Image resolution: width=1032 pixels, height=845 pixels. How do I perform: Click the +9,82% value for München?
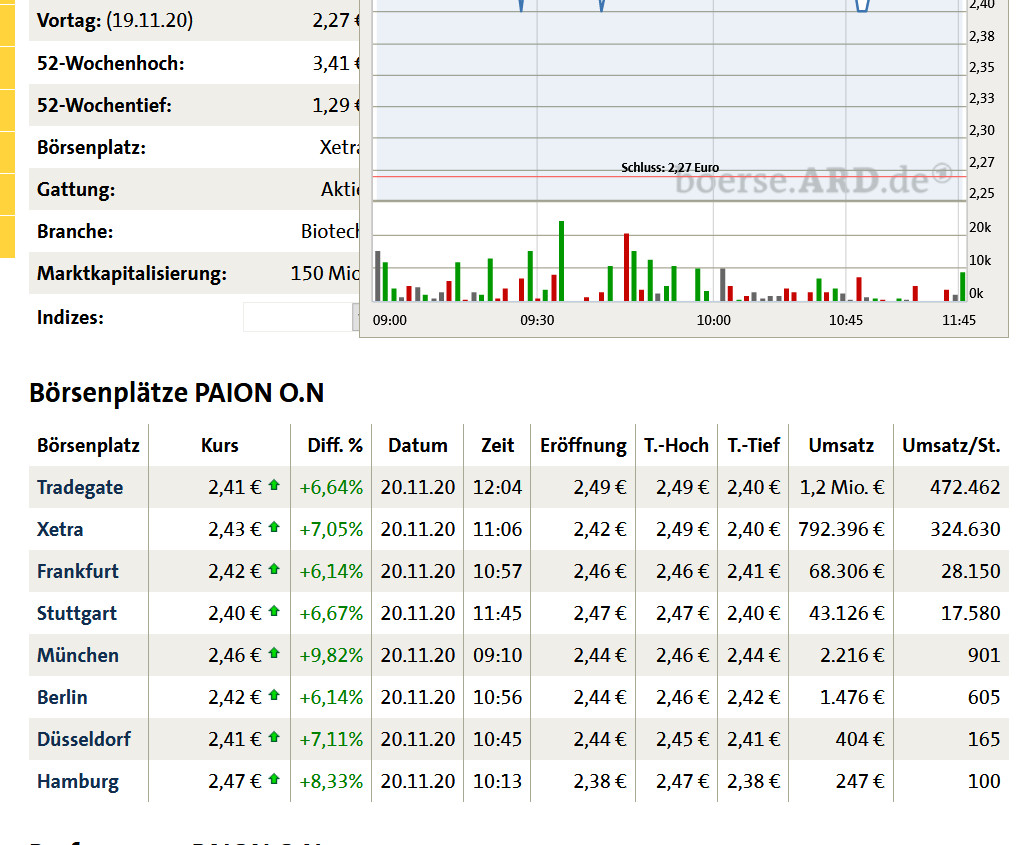[x=331, y=655]
